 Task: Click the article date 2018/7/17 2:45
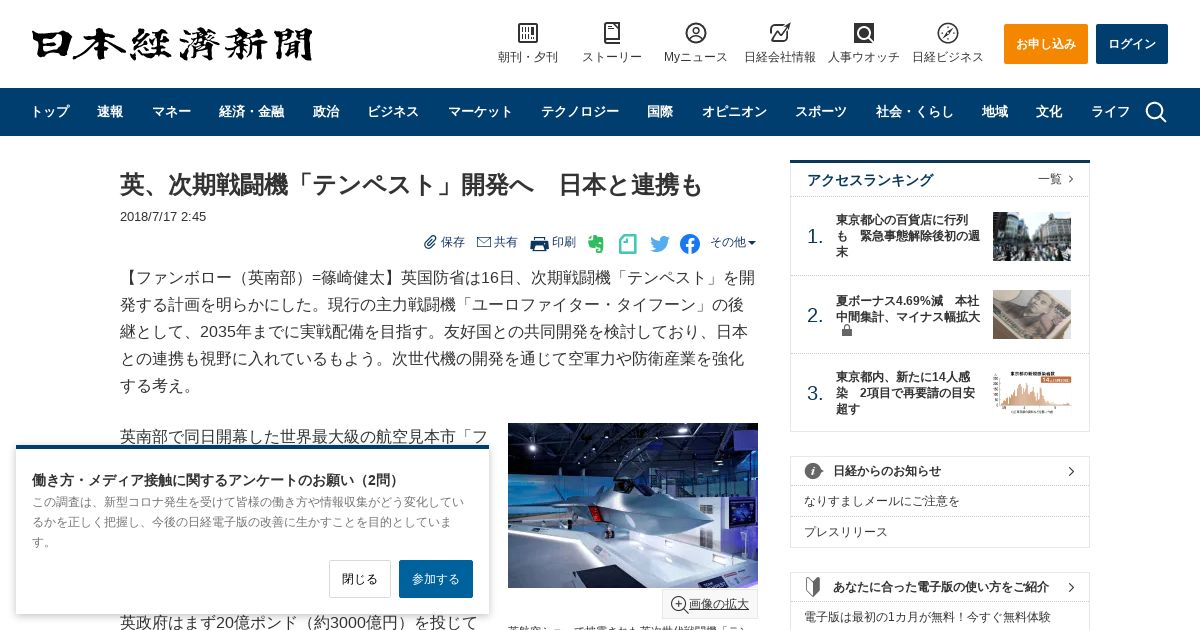coord(163,216)
